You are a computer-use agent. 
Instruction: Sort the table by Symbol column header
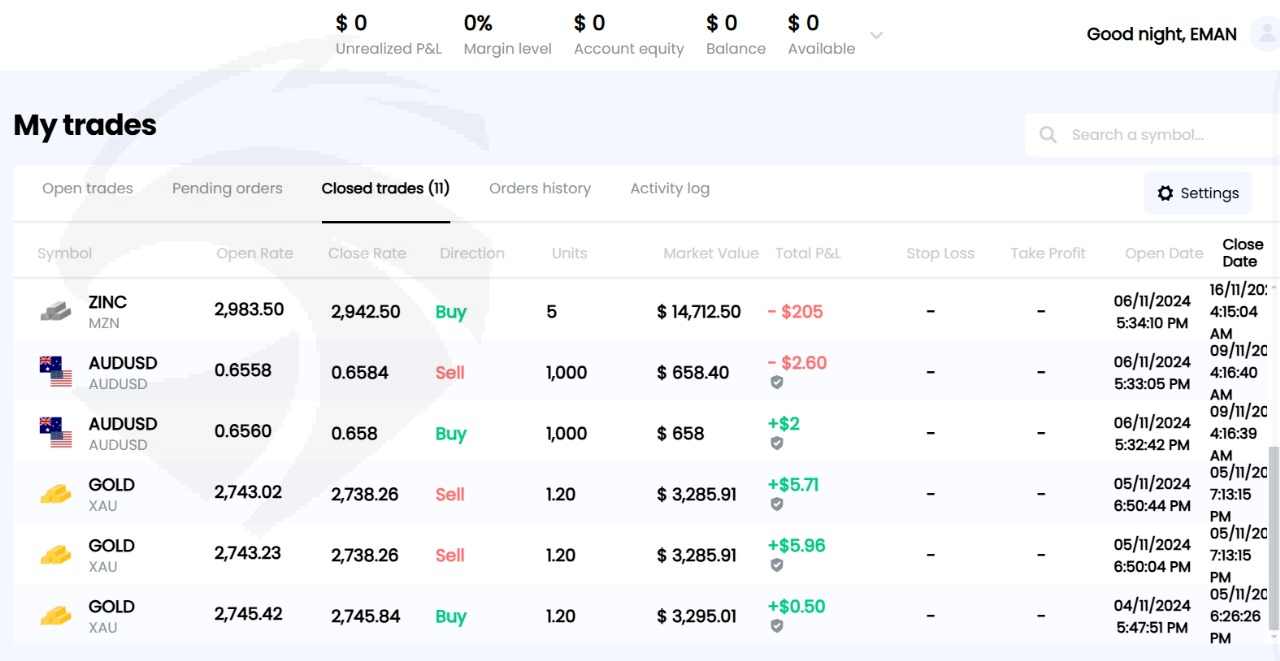tap(65, 253)
